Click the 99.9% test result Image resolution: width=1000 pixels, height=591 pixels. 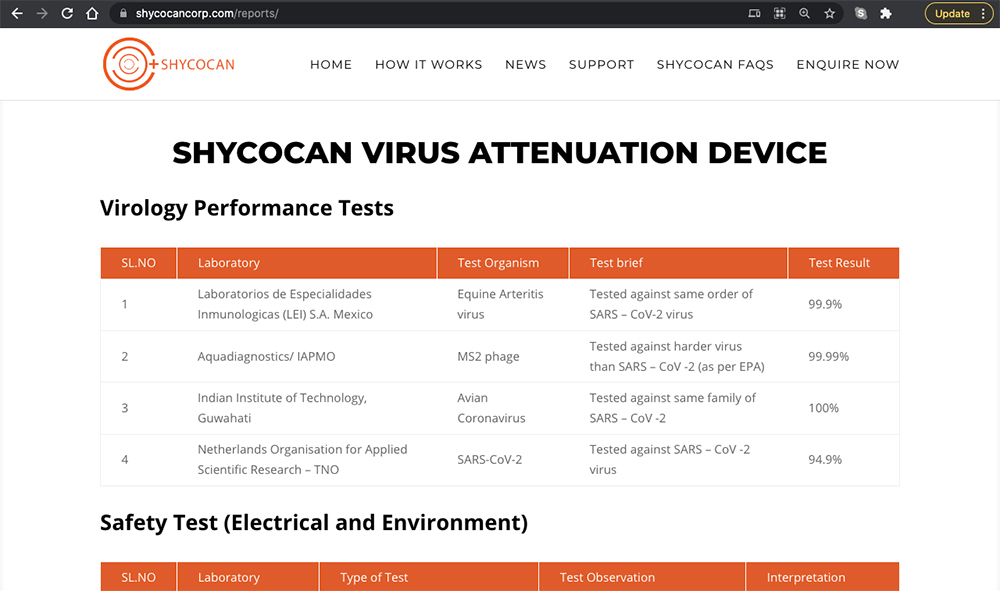pyautogui.click(x=825, y=304)
